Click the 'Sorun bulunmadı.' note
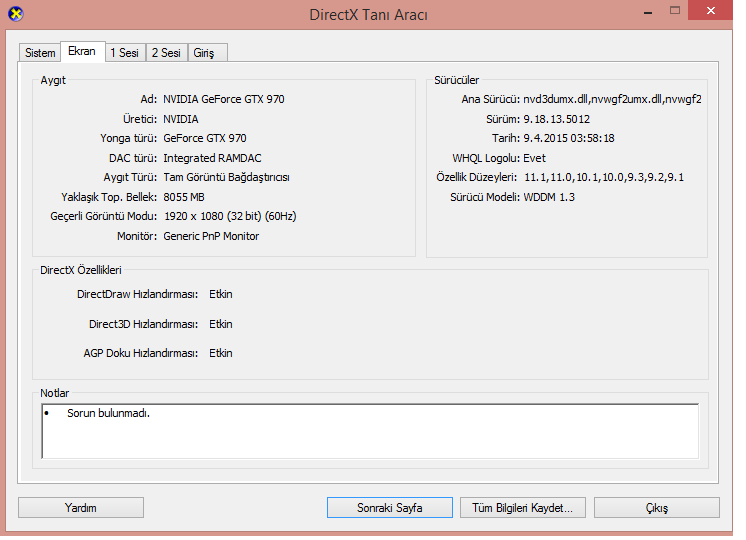The image size is (746, 540). 108,413
